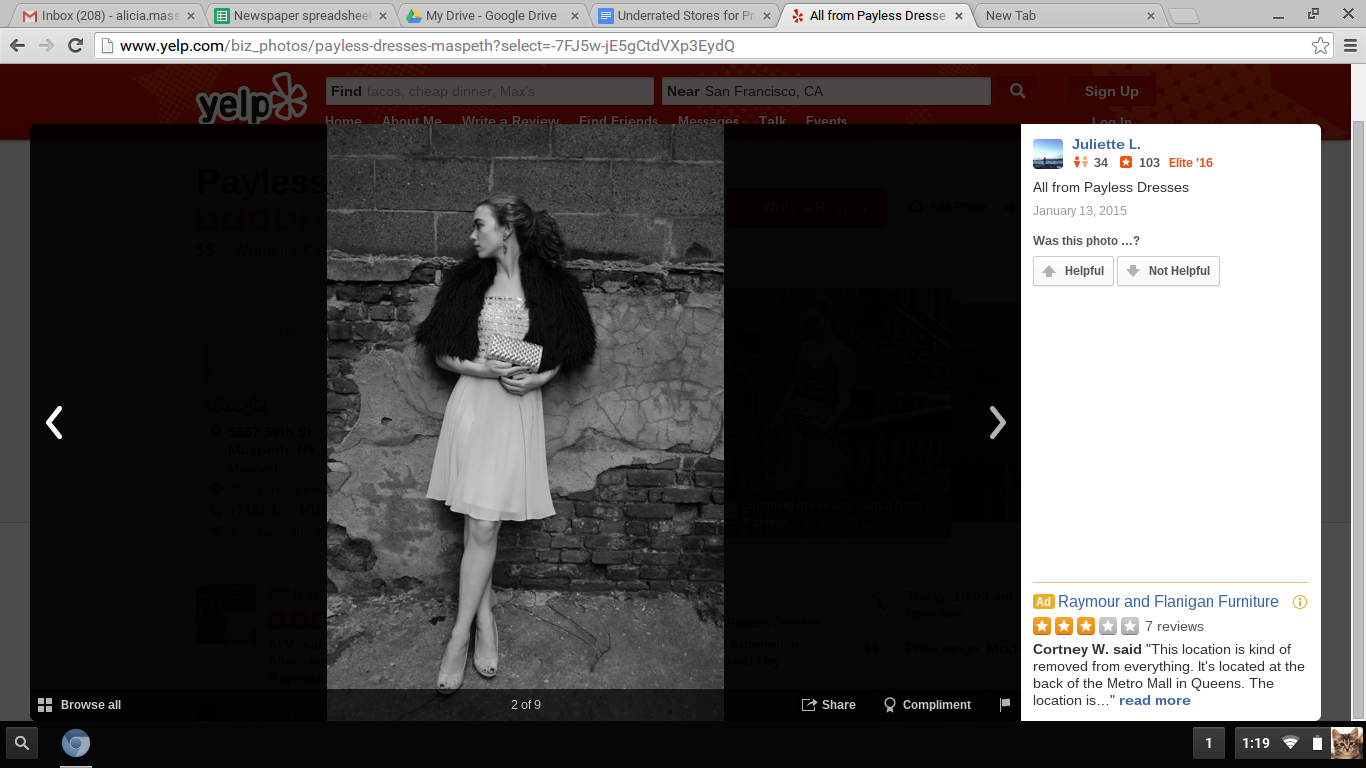
Task: Close the All from Payless Dresses tab
Action: (x=959, y=16)
